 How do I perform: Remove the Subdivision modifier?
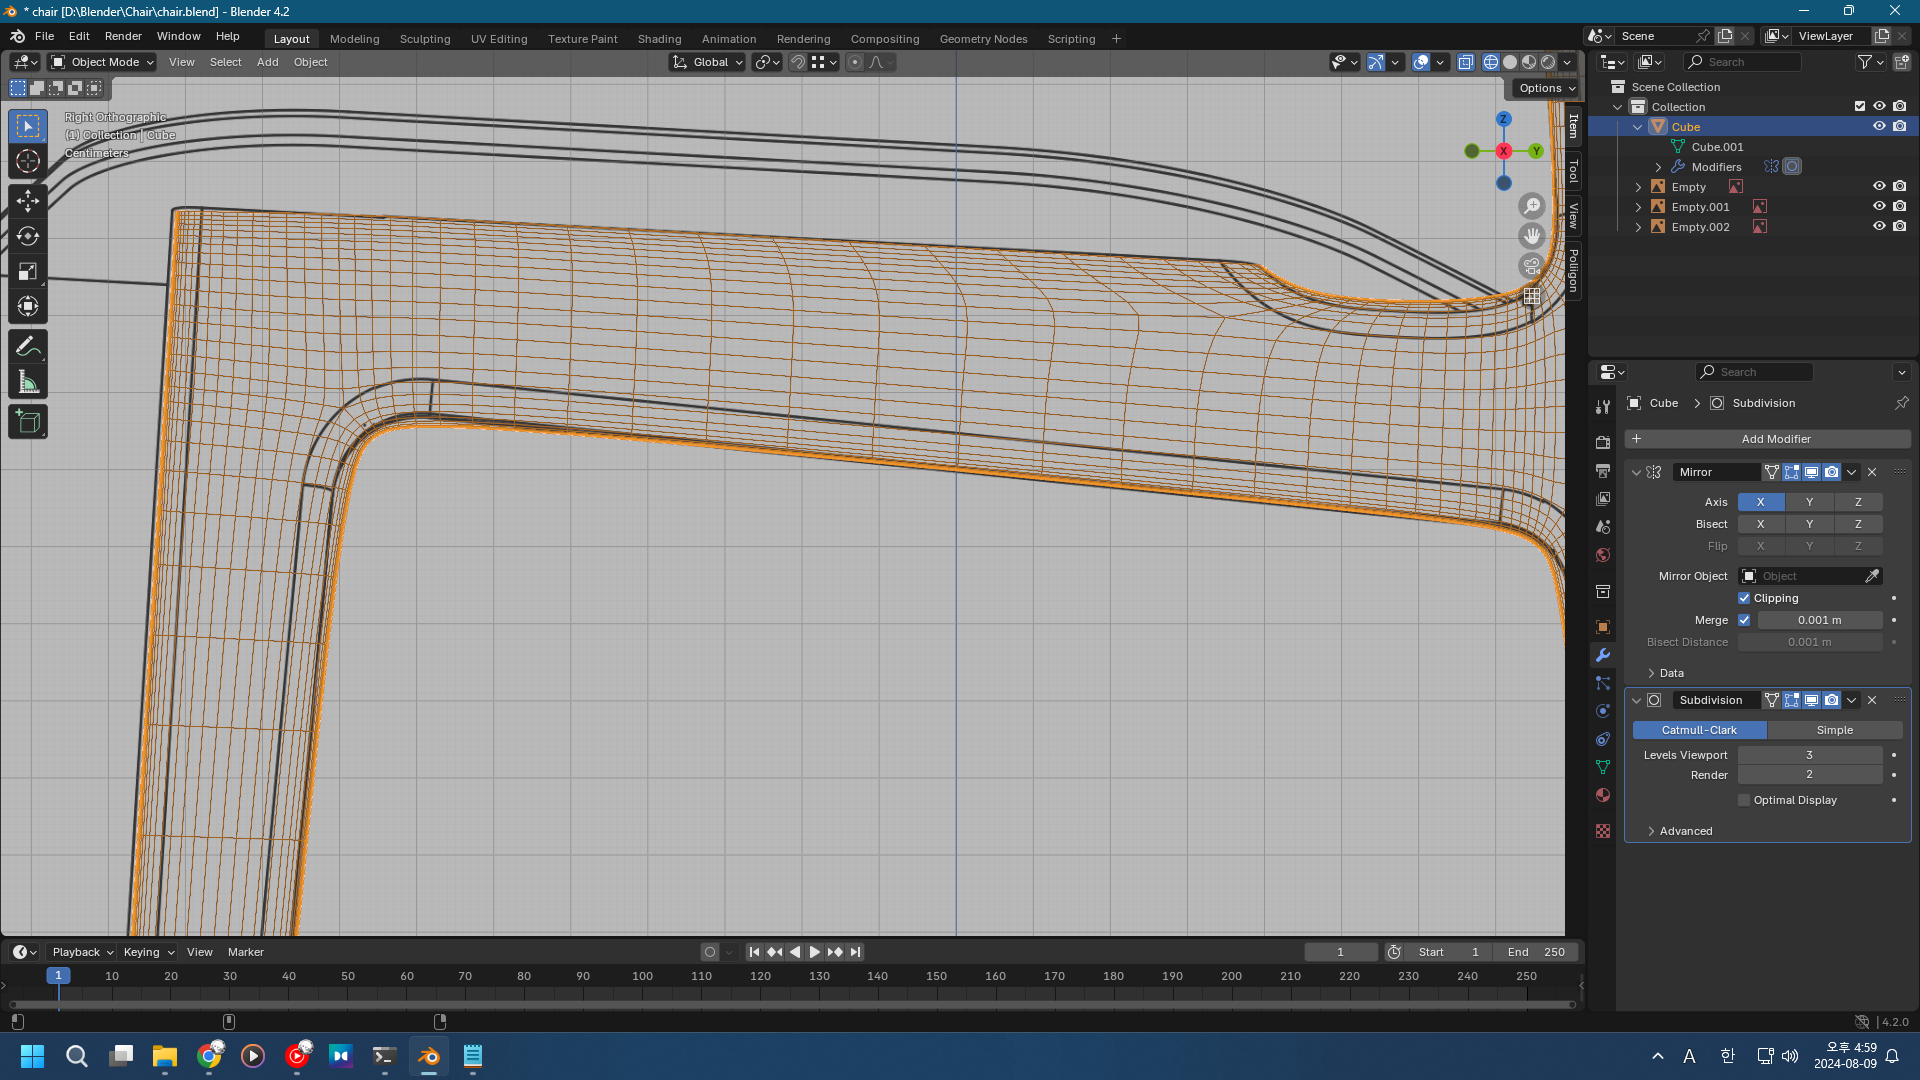(1872, 700)
